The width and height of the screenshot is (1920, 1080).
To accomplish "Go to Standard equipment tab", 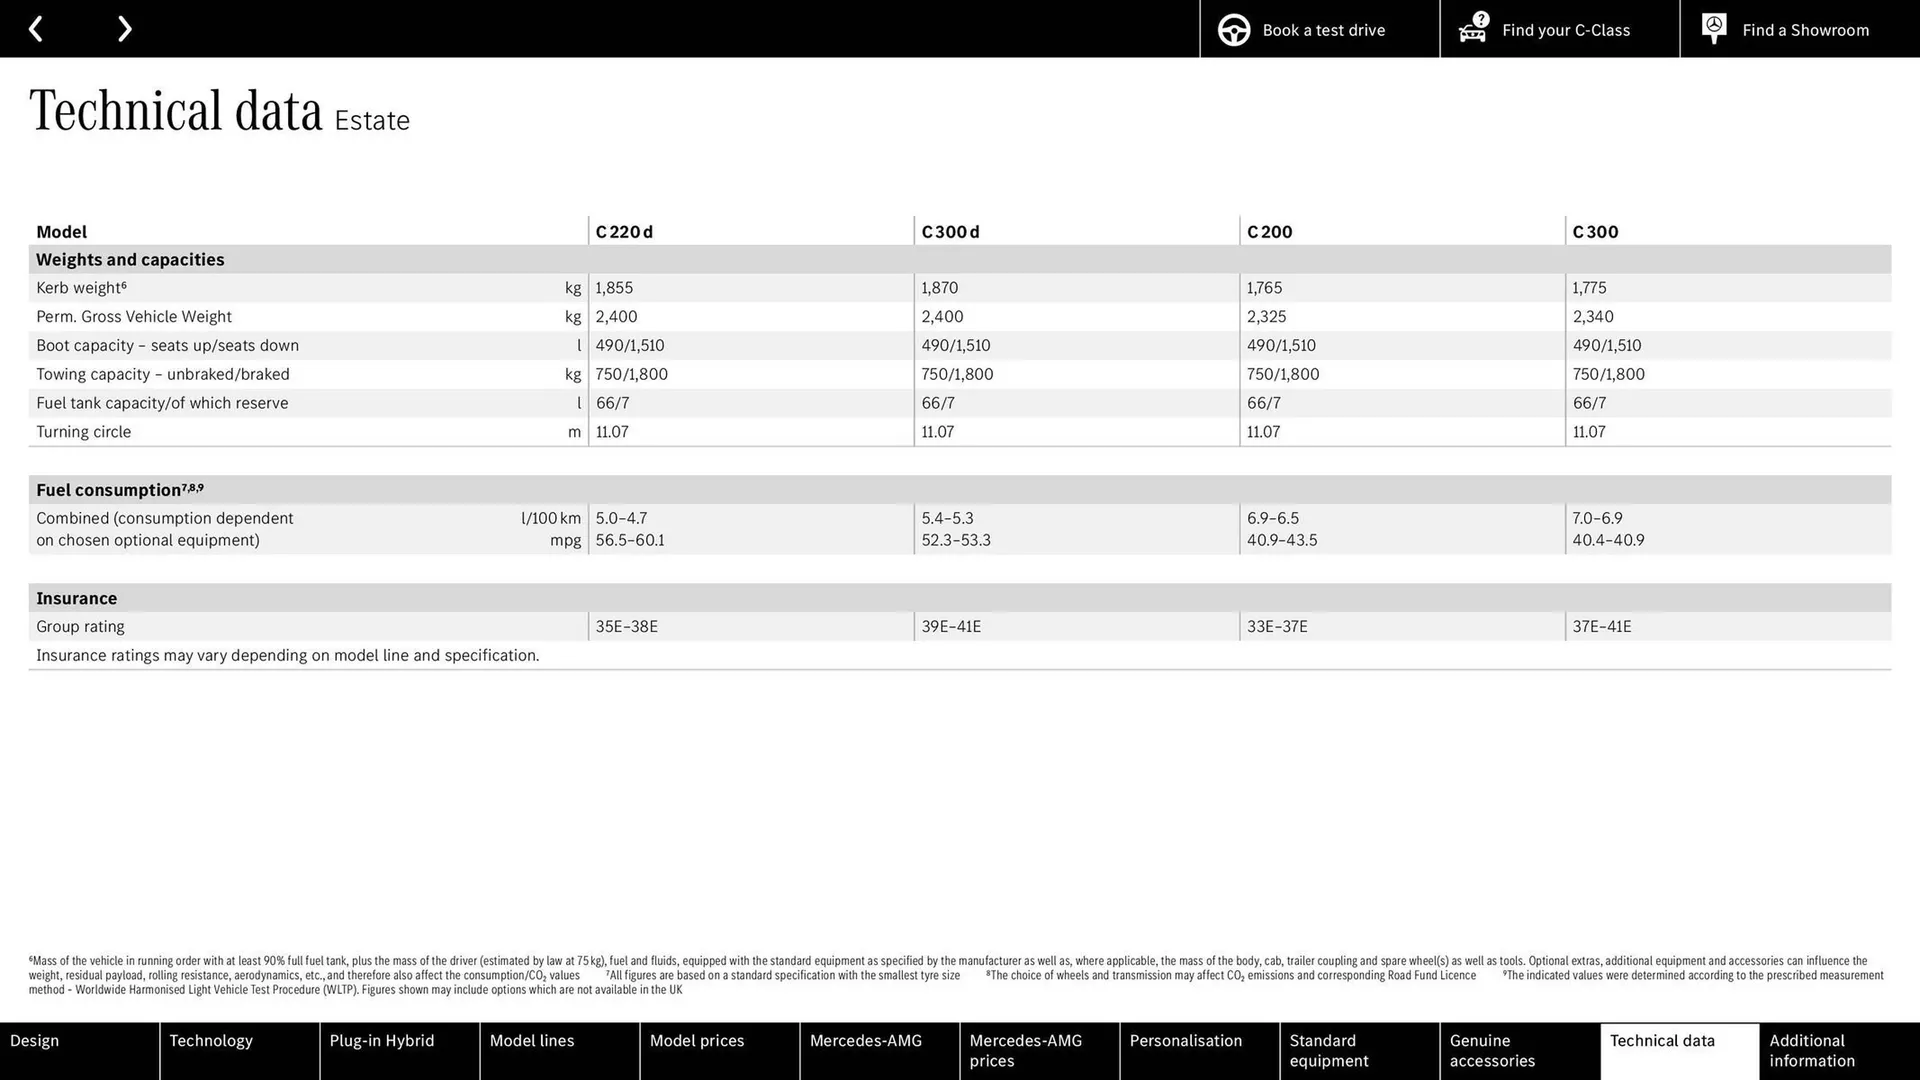I will tap(1359, 1050).
